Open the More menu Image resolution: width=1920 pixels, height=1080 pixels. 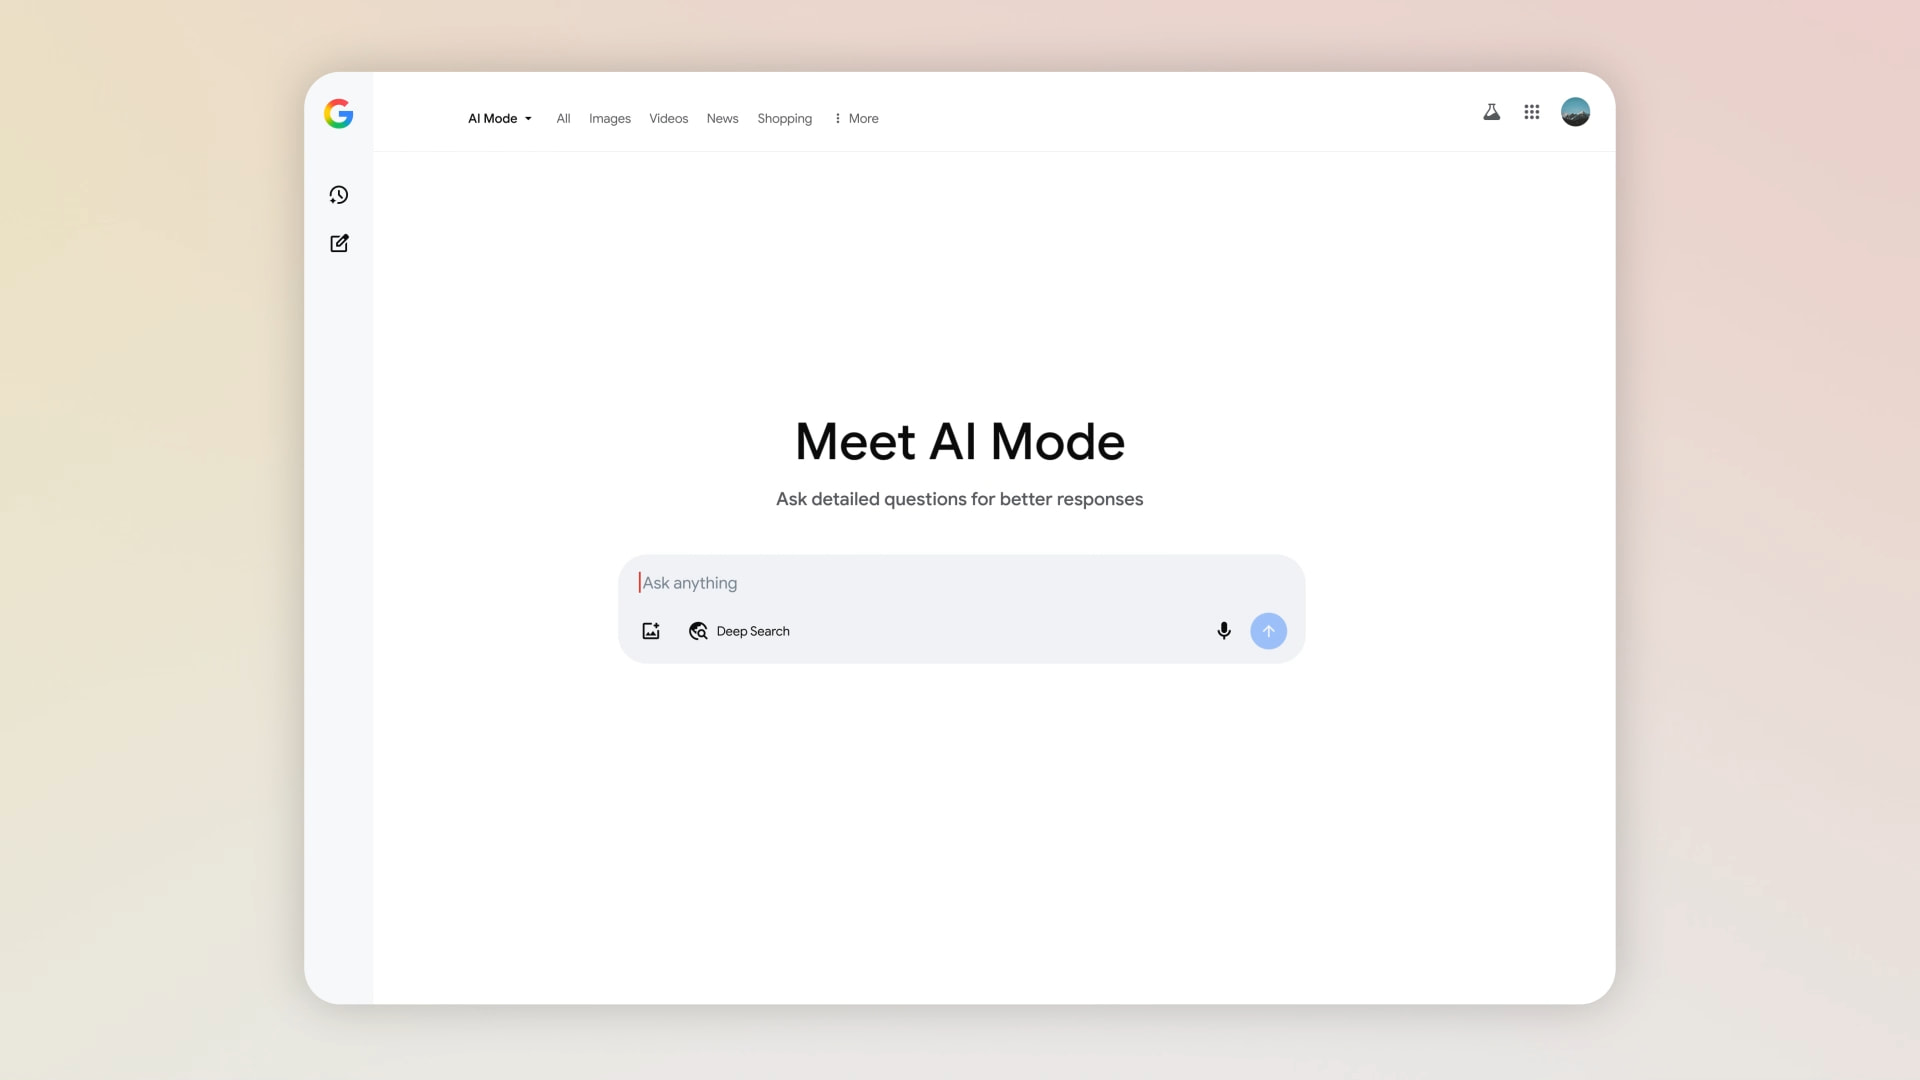point(857,118)
